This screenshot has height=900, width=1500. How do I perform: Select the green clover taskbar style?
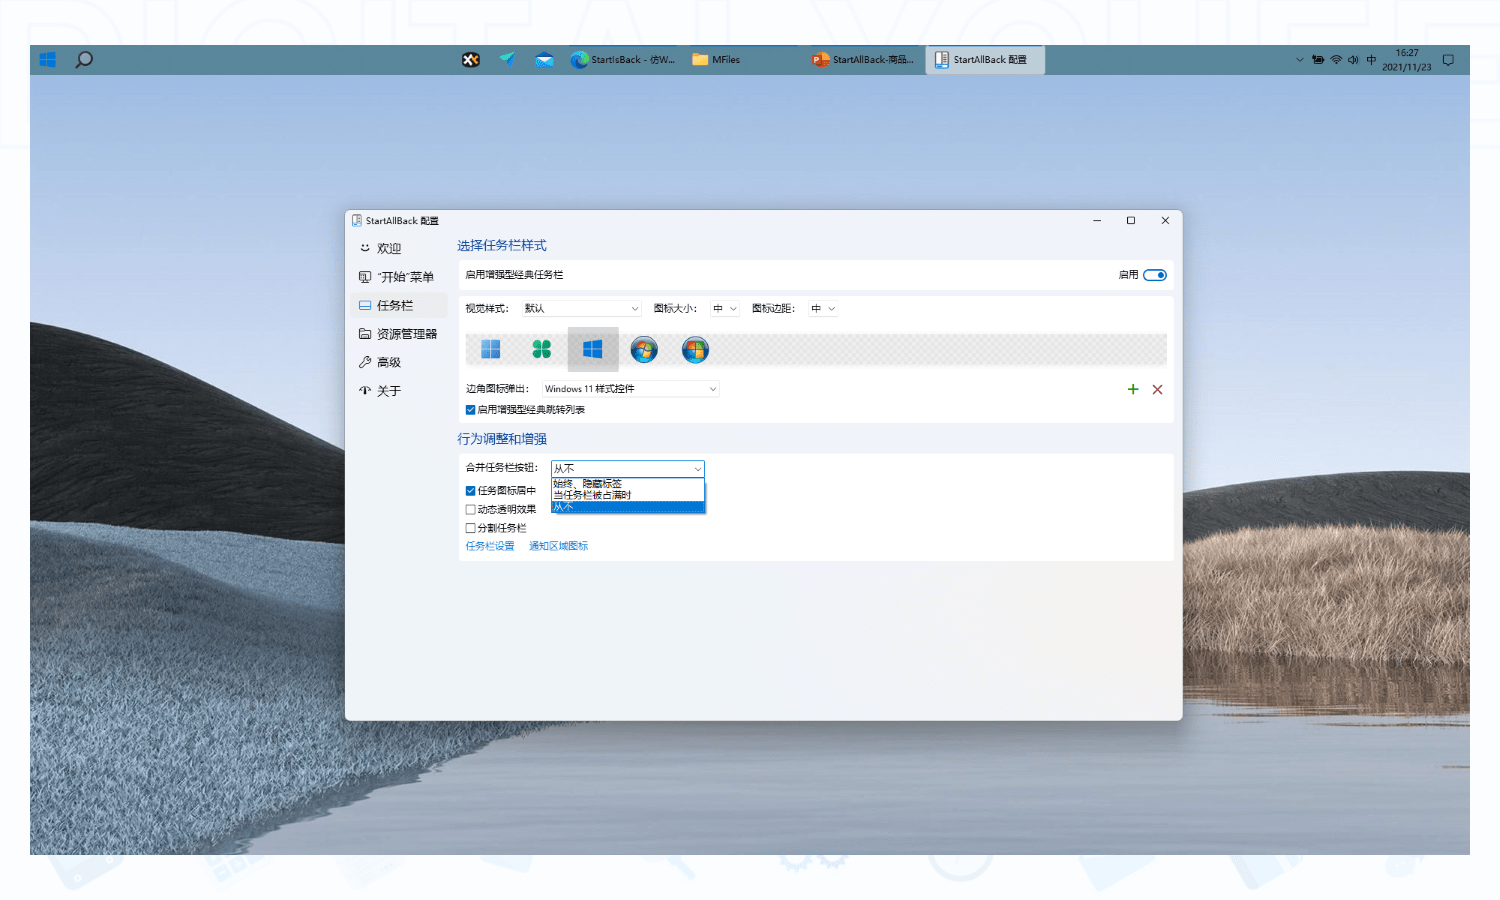click(541, 349)
